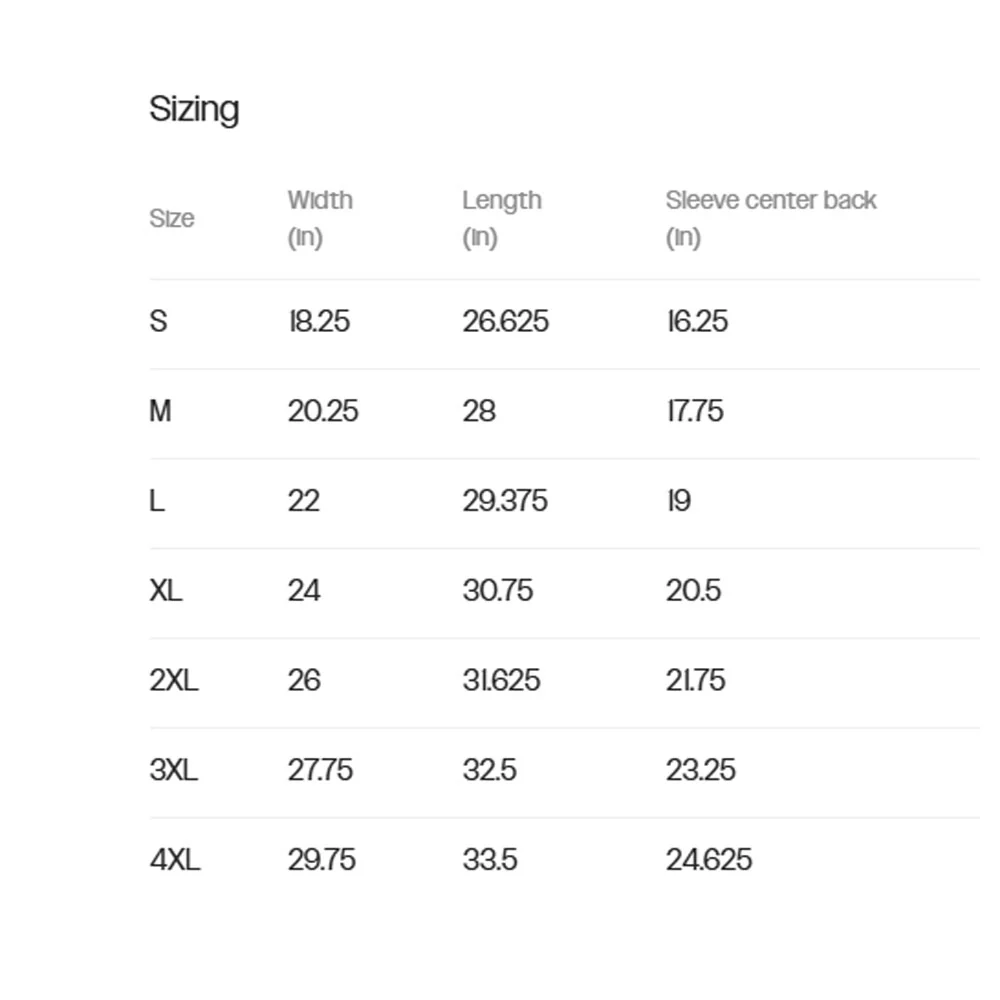Select the 3XL size row label
Viewport: 1000px width, 1000px height.
pos(173,770)
